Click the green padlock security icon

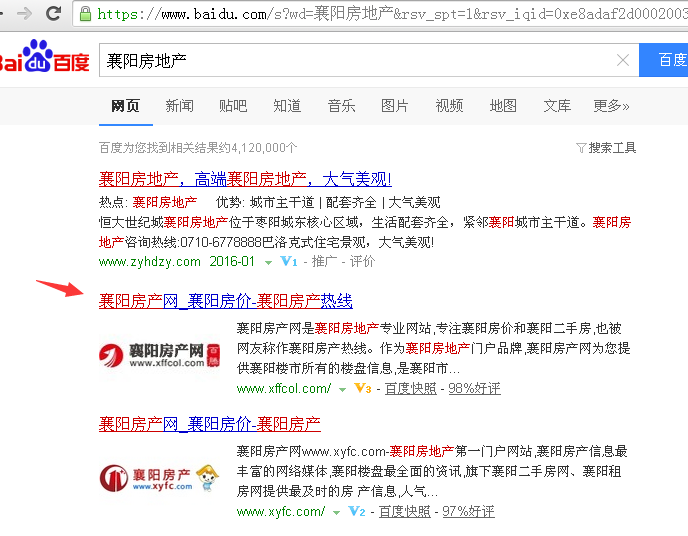(85, 14)
